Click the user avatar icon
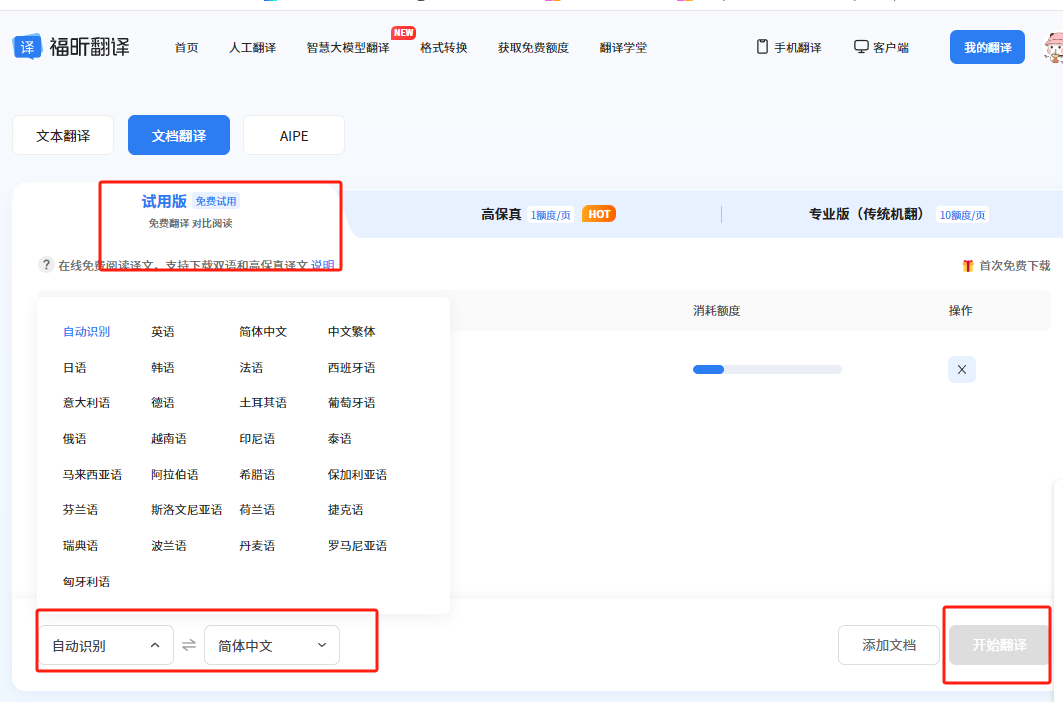Viewport: 1063px width, 702px height. point(1054,47)
